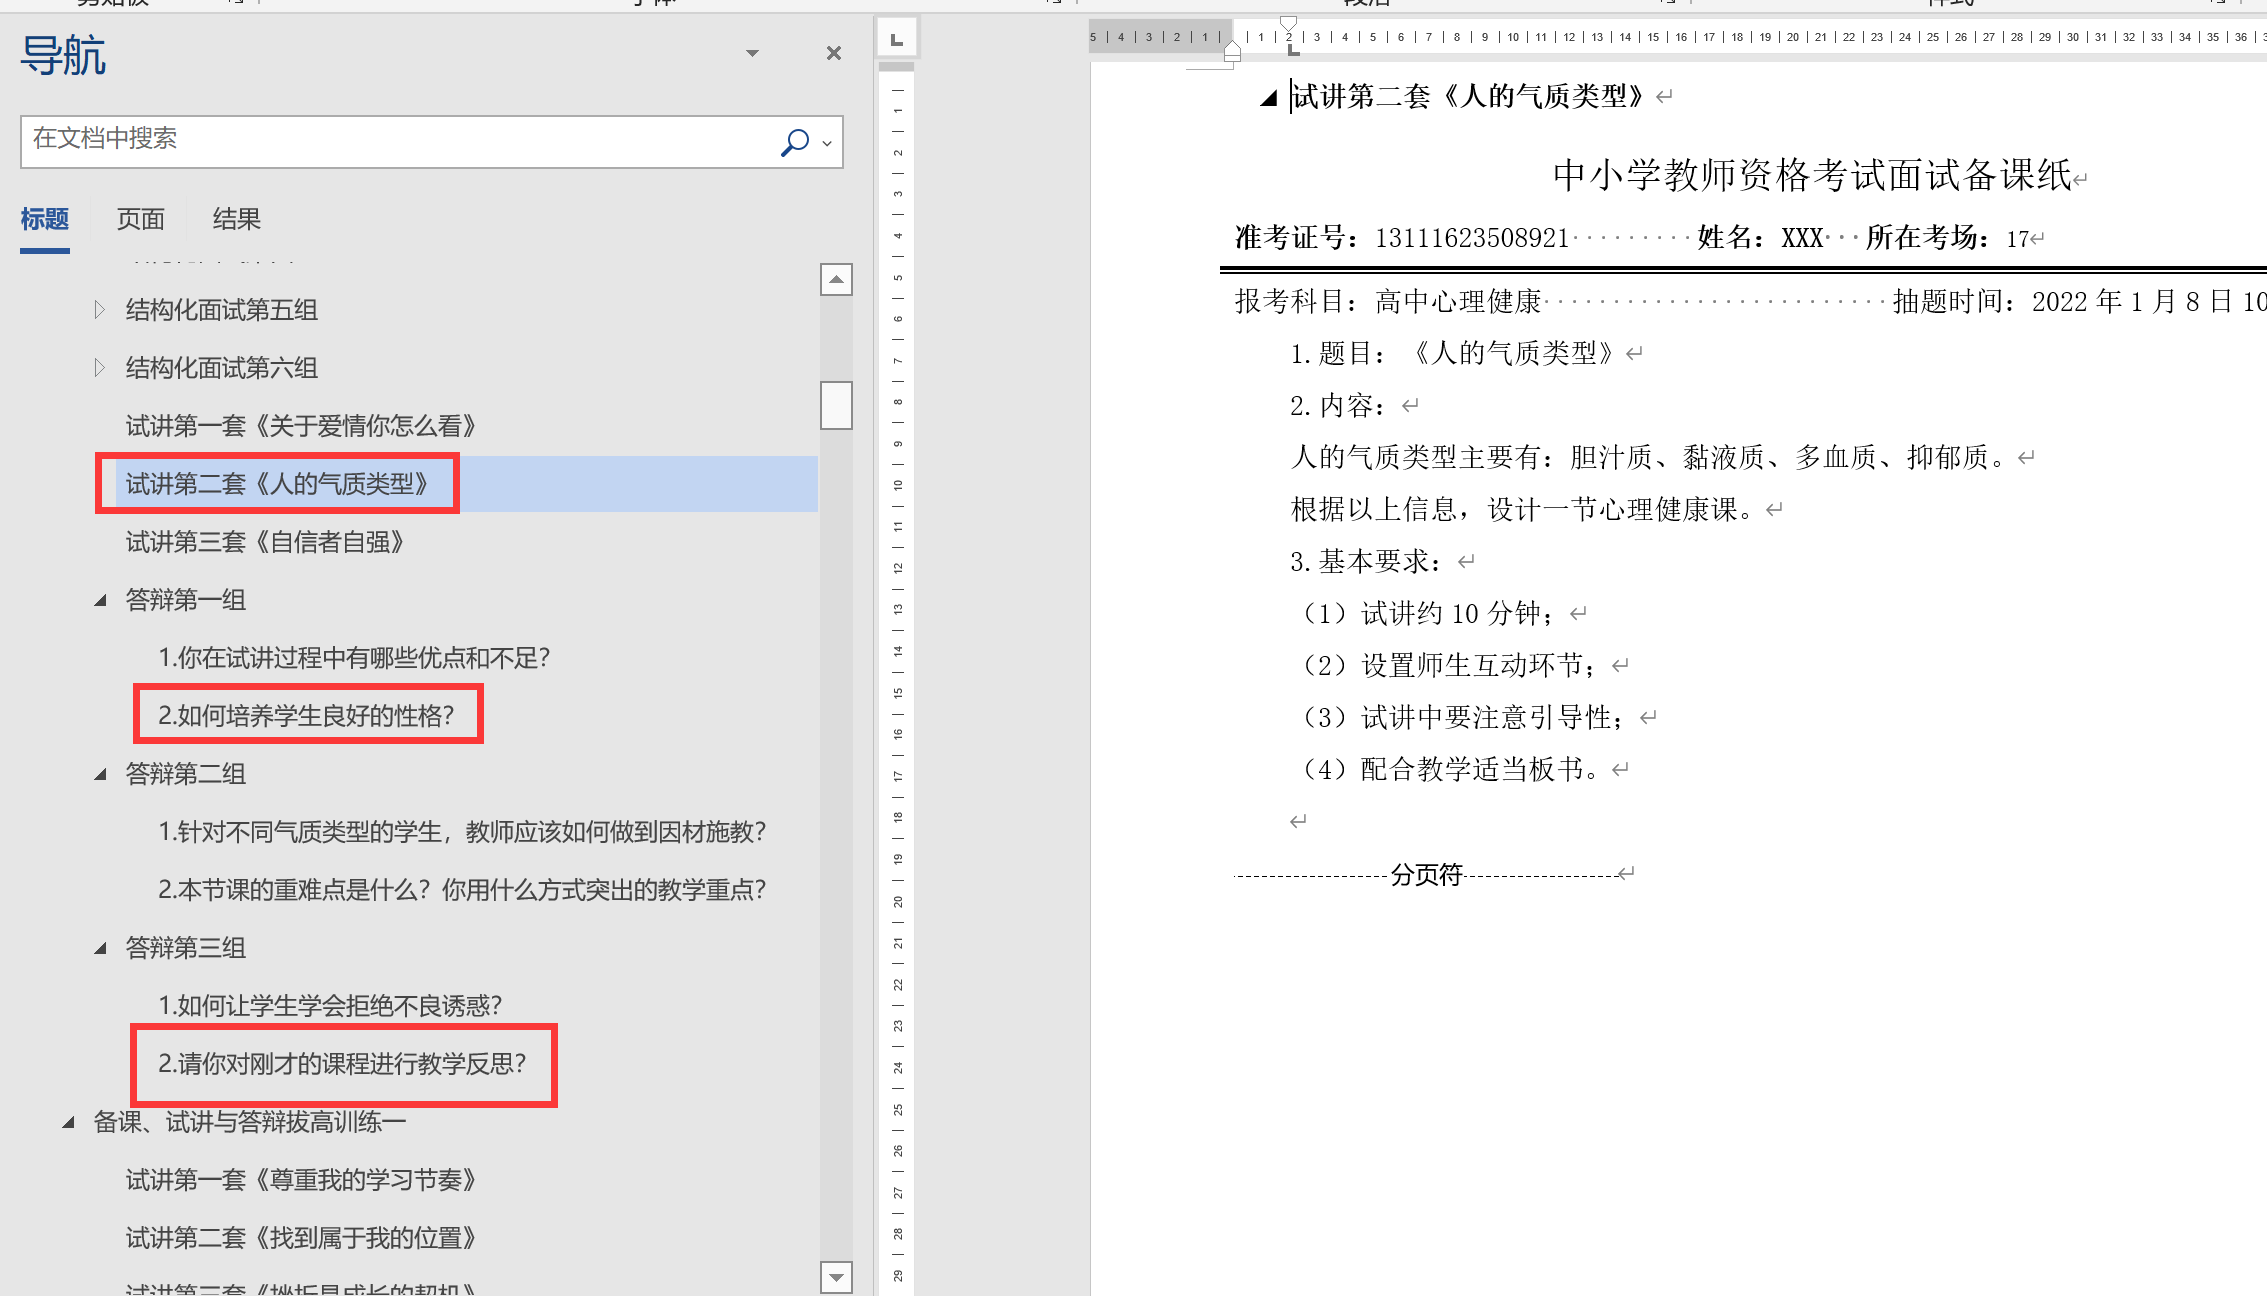
Task: Collapse the 答辩第三组 heading
Action: click(100, 948)
